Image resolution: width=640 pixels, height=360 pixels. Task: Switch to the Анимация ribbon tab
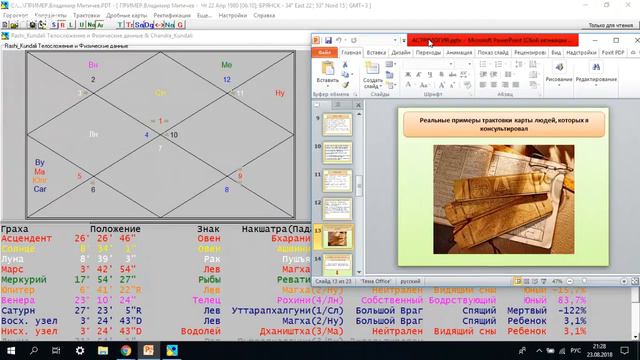pos(459,53)
